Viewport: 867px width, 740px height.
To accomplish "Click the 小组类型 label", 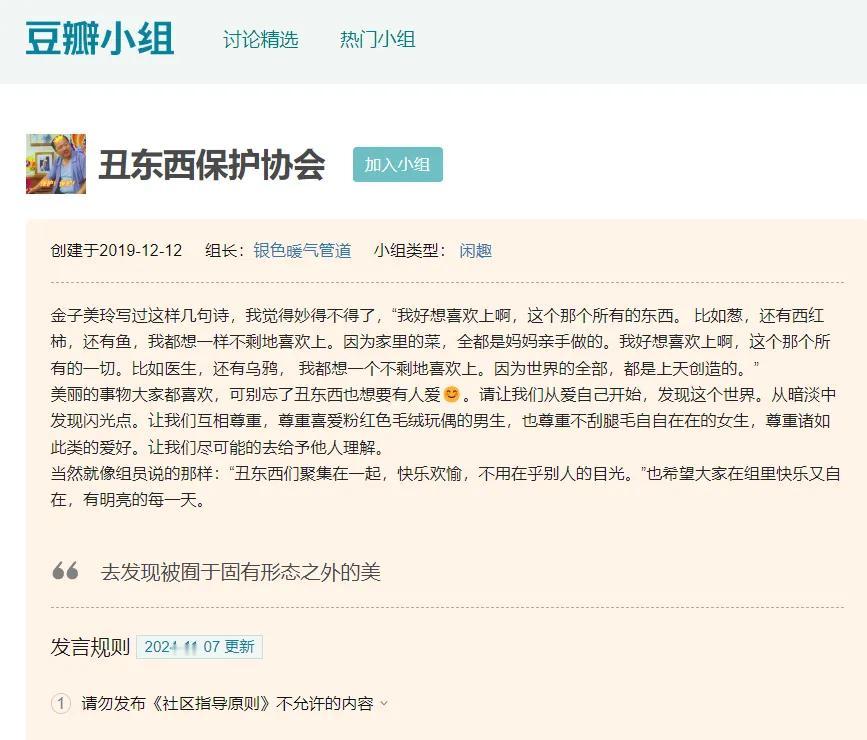I will click(x=404, y=251).
